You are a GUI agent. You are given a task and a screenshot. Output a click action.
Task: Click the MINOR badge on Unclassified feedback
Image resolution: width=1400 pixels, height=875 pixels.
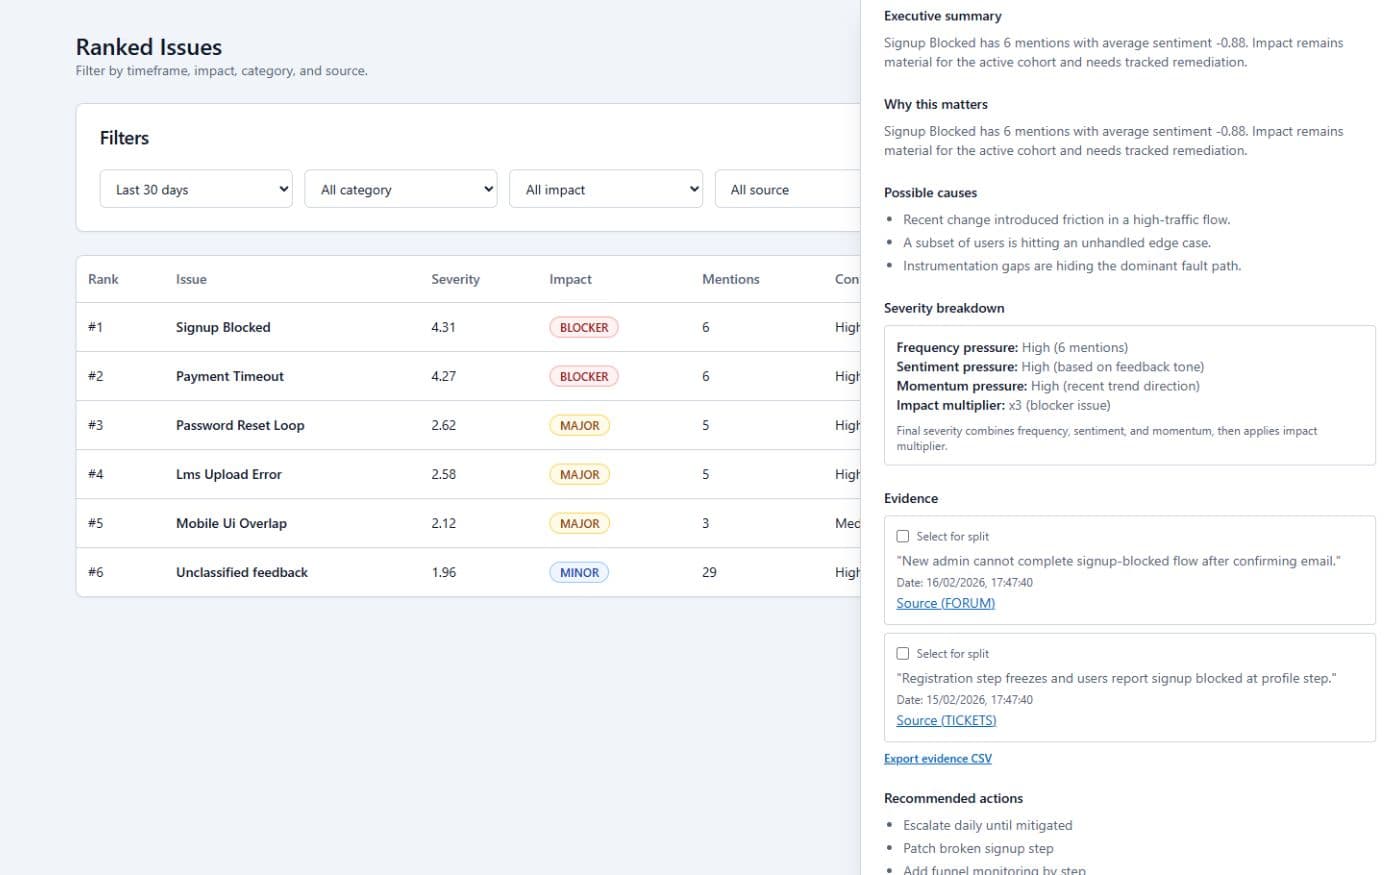(x=579, y=572)
